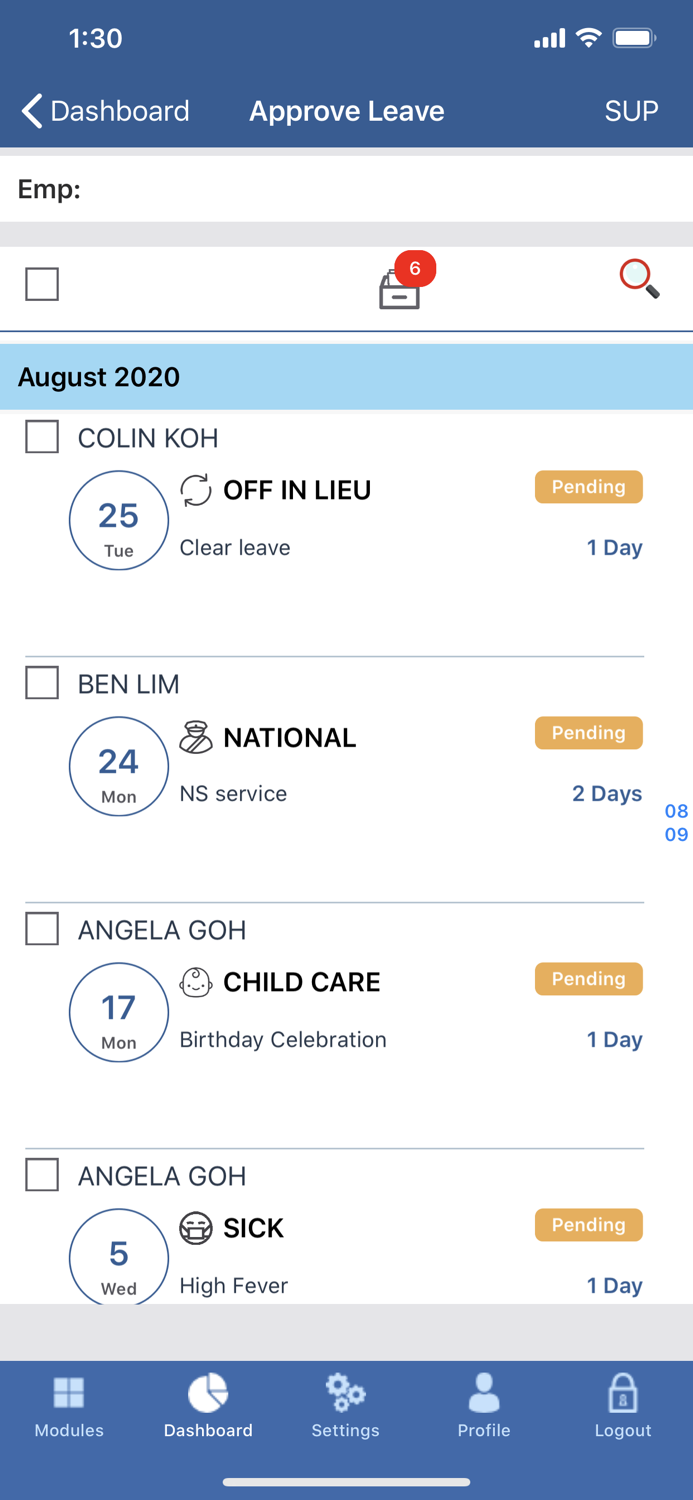
Task: Click the Child Care baby face icon
Action: [x=196, y=983]
